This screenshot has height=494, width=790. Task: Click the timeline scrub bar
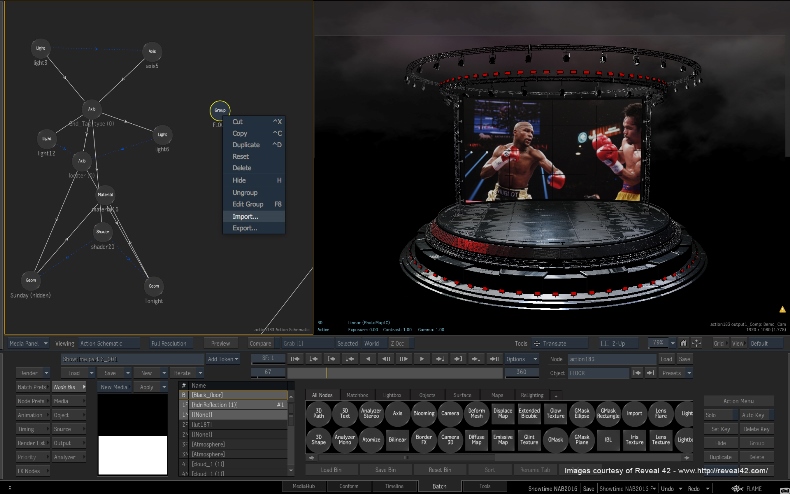(x=395, y=373)
